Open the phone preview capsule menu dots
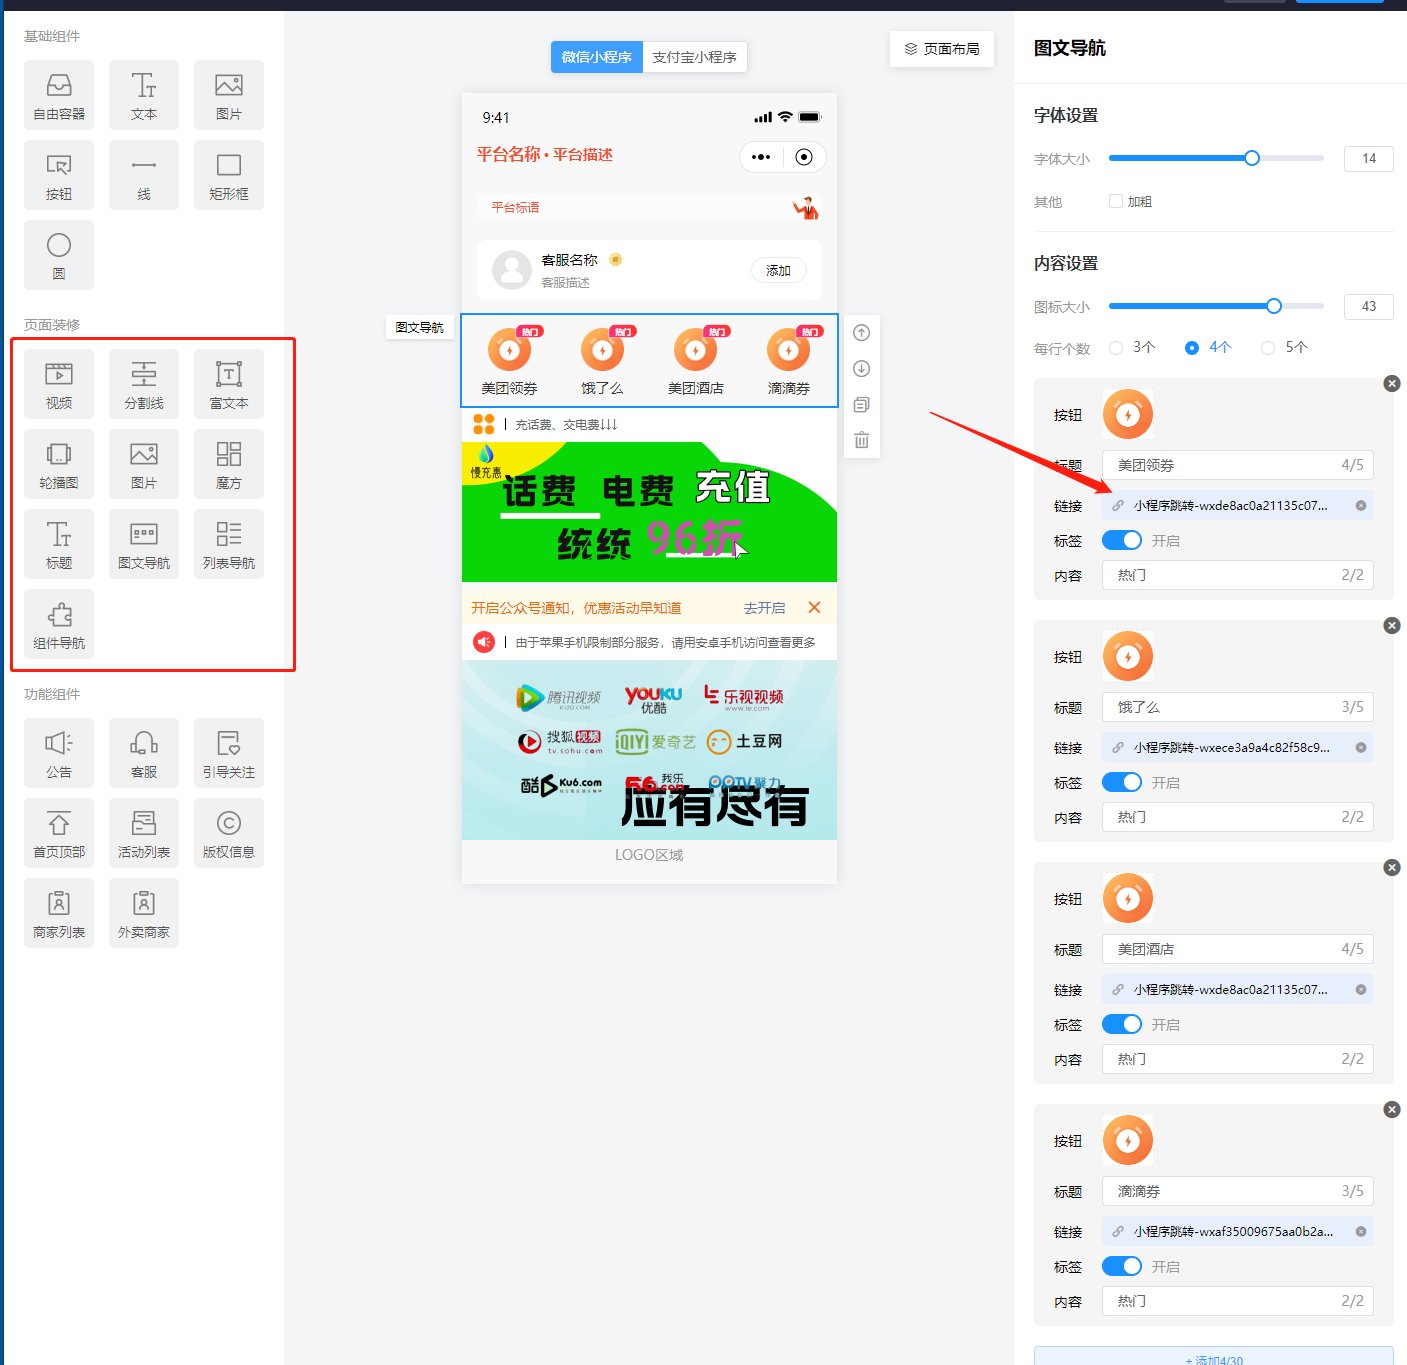1407x1365 pixels. [761, 157]
